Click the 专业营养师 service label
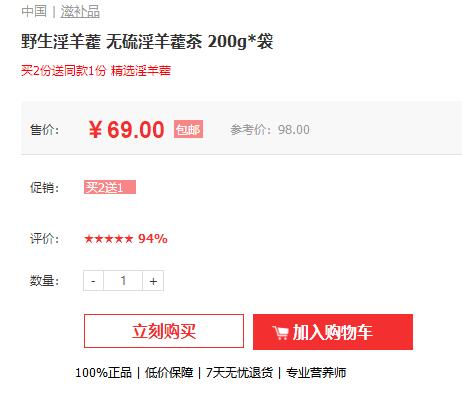The image size is (462, 400). [x=316, y=373]
